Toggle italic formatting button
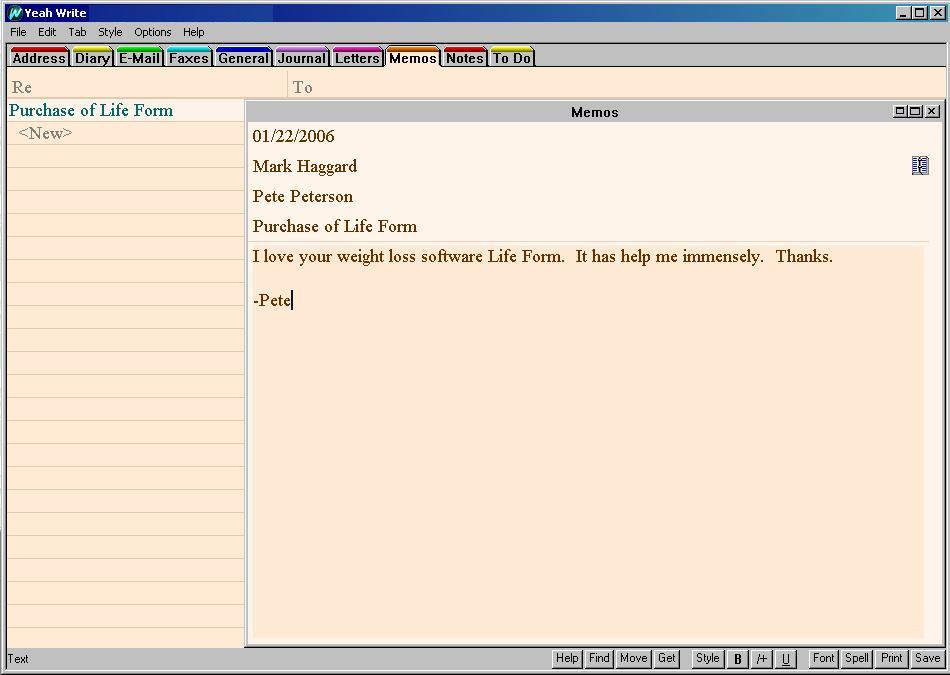The width and height of the screenshot is (950, 675). click(762, 659)
